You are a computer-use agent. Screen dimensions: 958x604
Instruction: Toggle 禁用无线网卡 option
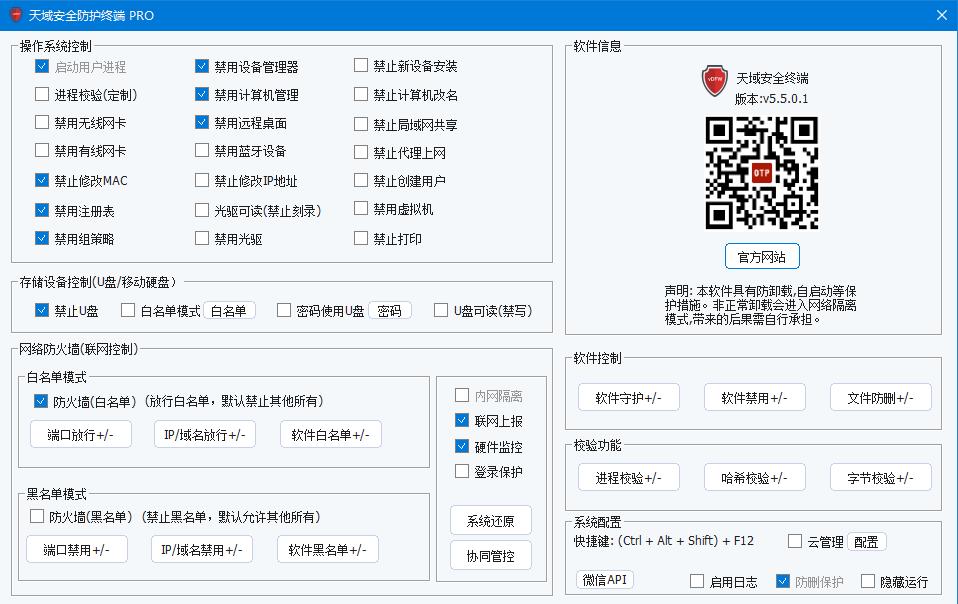(42, 124)
